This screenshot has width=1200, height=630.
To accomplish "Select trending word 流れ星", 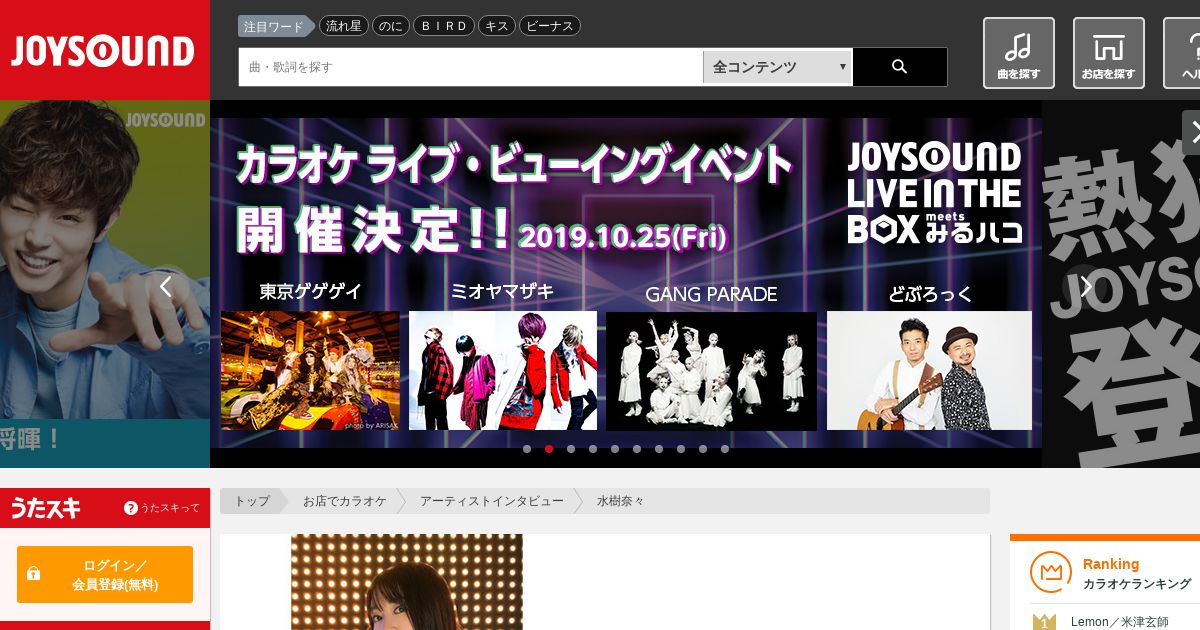I will 344,26.
